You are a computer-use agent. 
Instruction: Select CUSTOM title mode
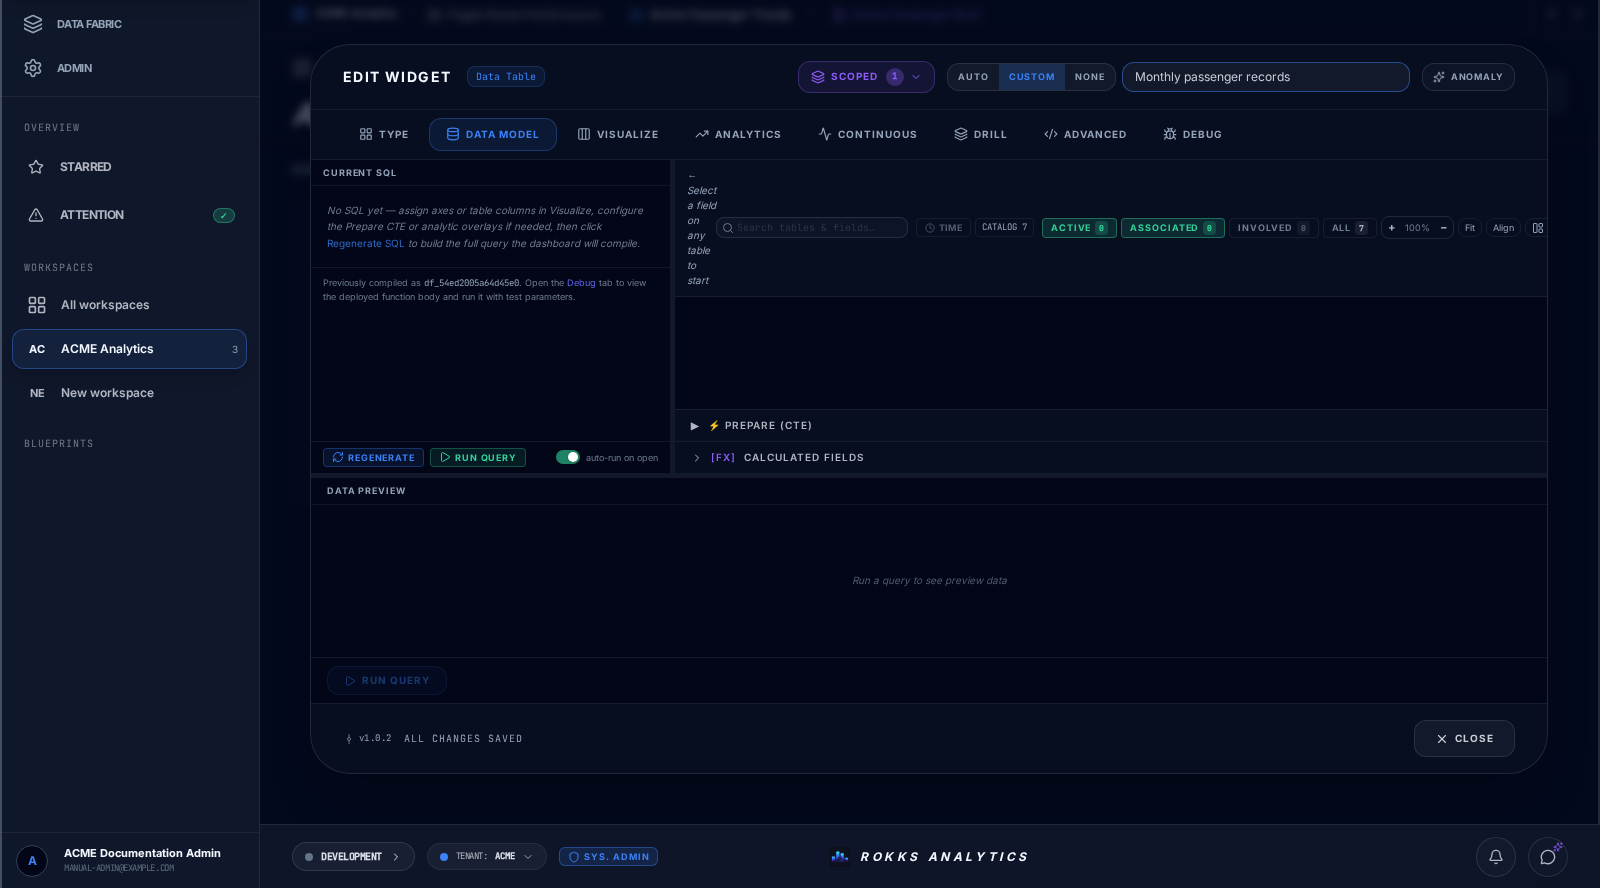[x=1032, y=77]
